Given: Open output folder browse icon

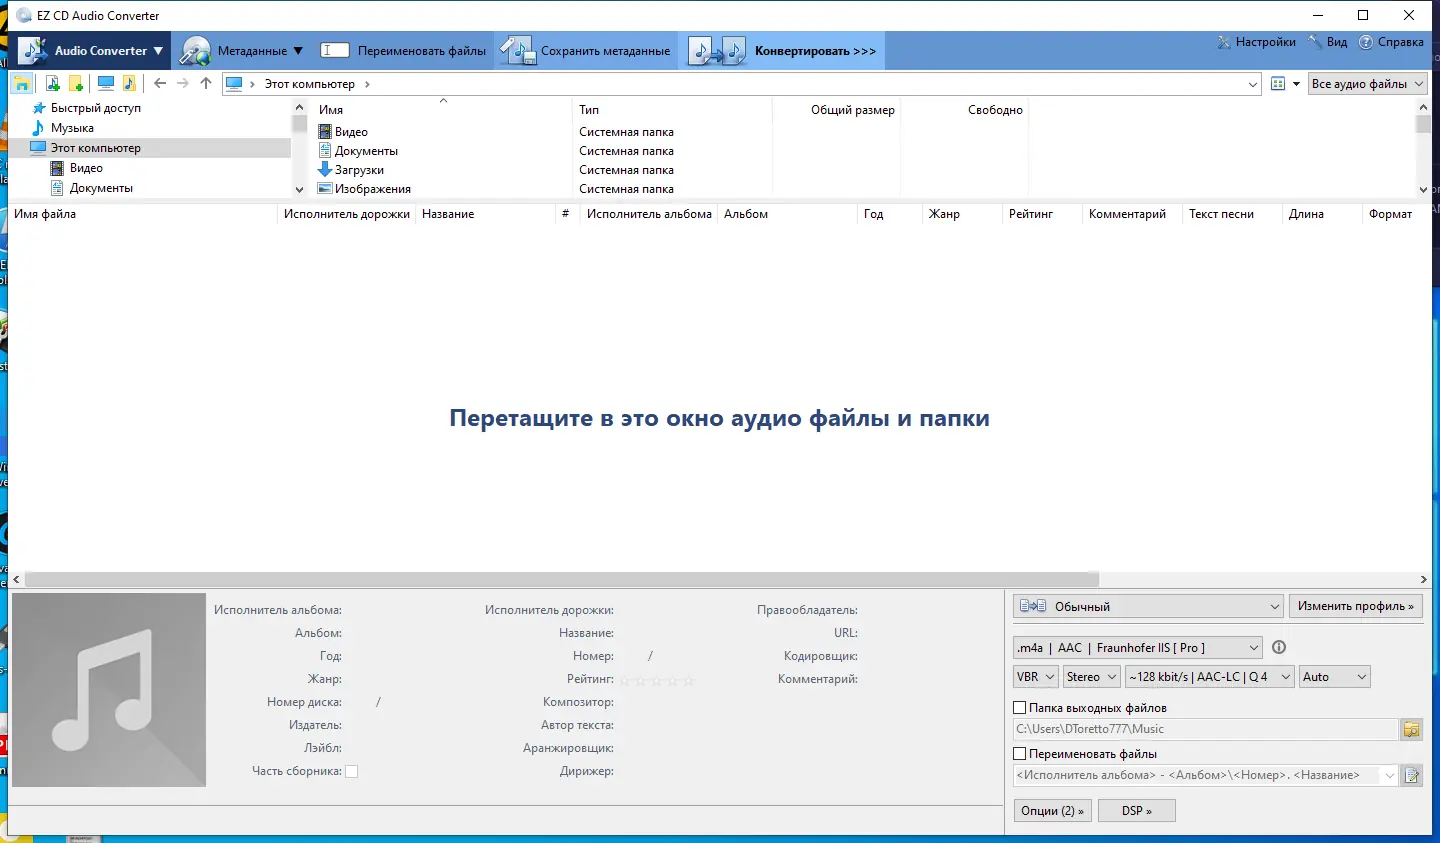Looking at the screenshot, I should [1412, 729].
